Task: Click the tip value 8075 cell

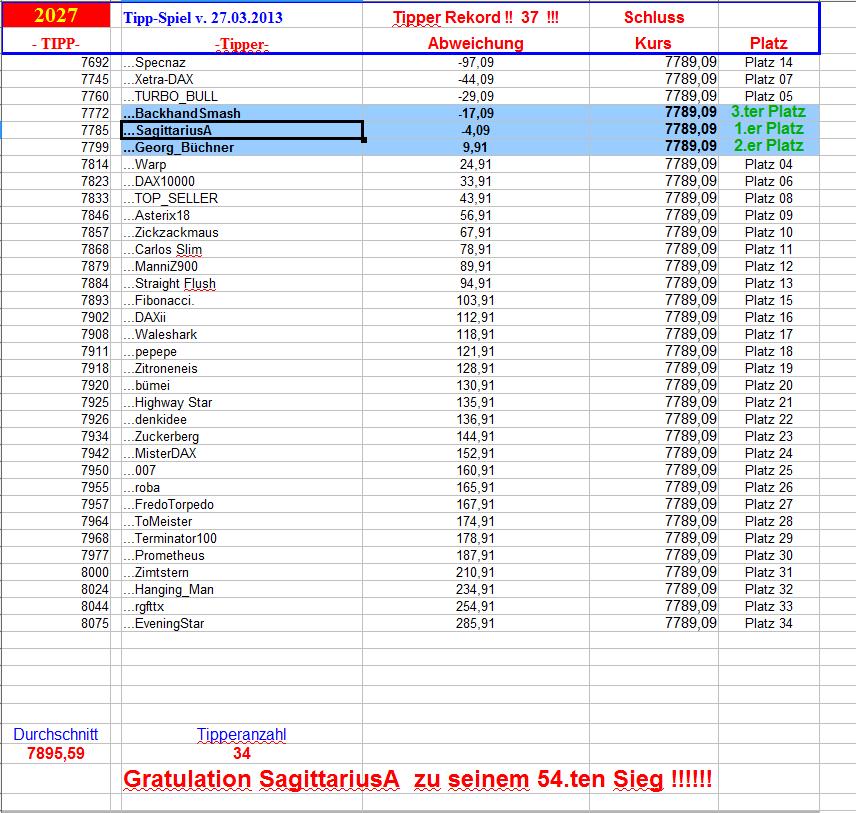Action: pyautogui.click(x=56, y=624)
